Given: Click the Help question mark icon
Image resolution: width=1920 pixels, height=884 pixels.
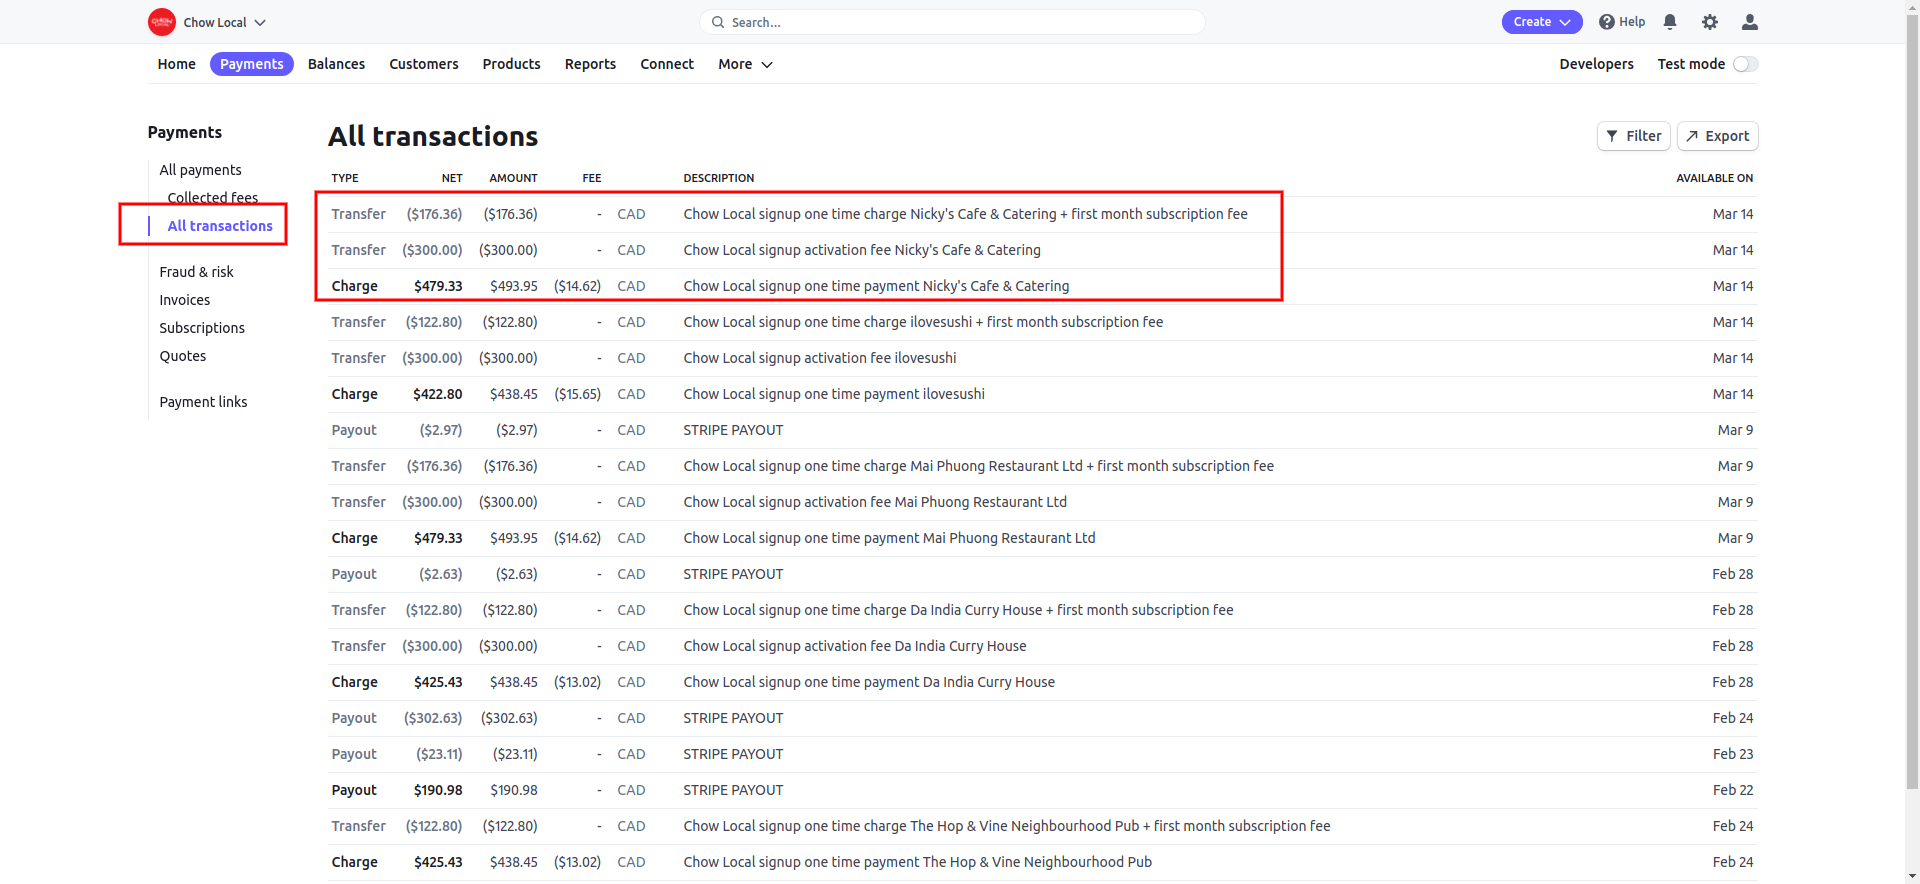Looking at the screenshot, I should coord(1607,22).
